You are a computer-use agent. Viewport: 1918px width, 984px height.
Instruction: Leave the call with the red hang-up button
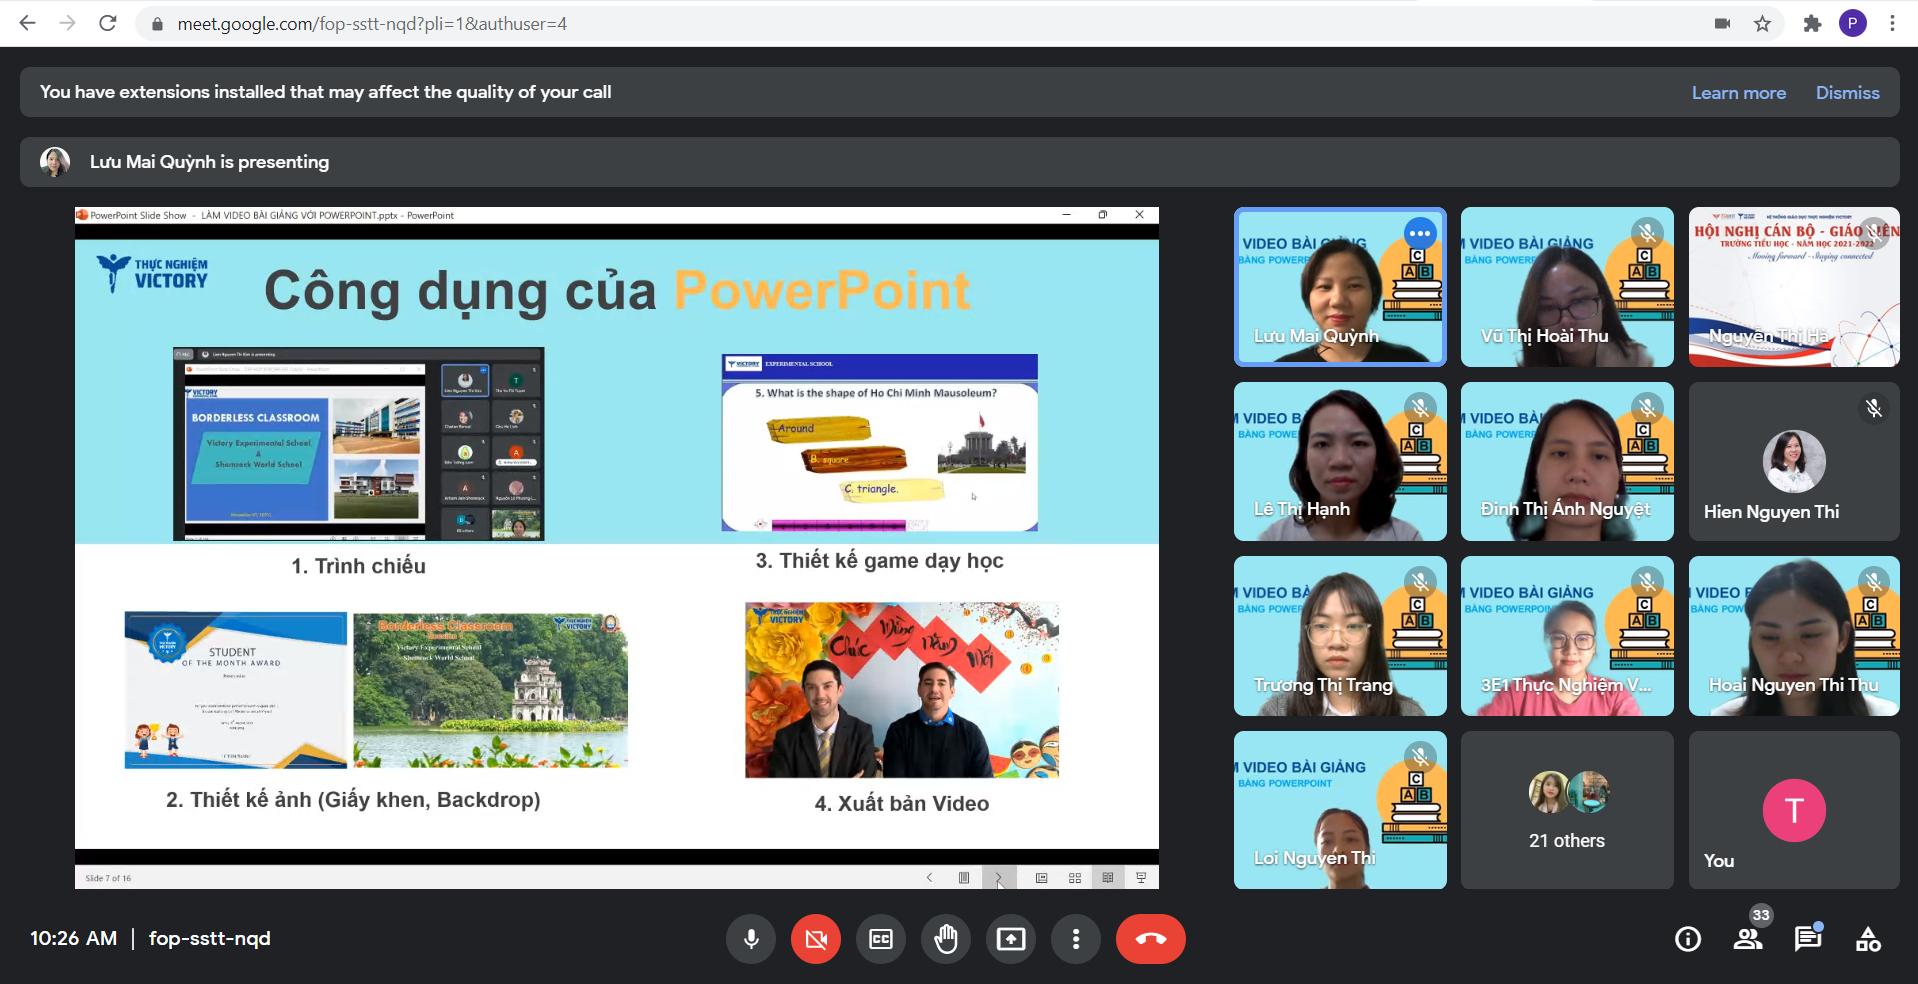pos(1150,939)
